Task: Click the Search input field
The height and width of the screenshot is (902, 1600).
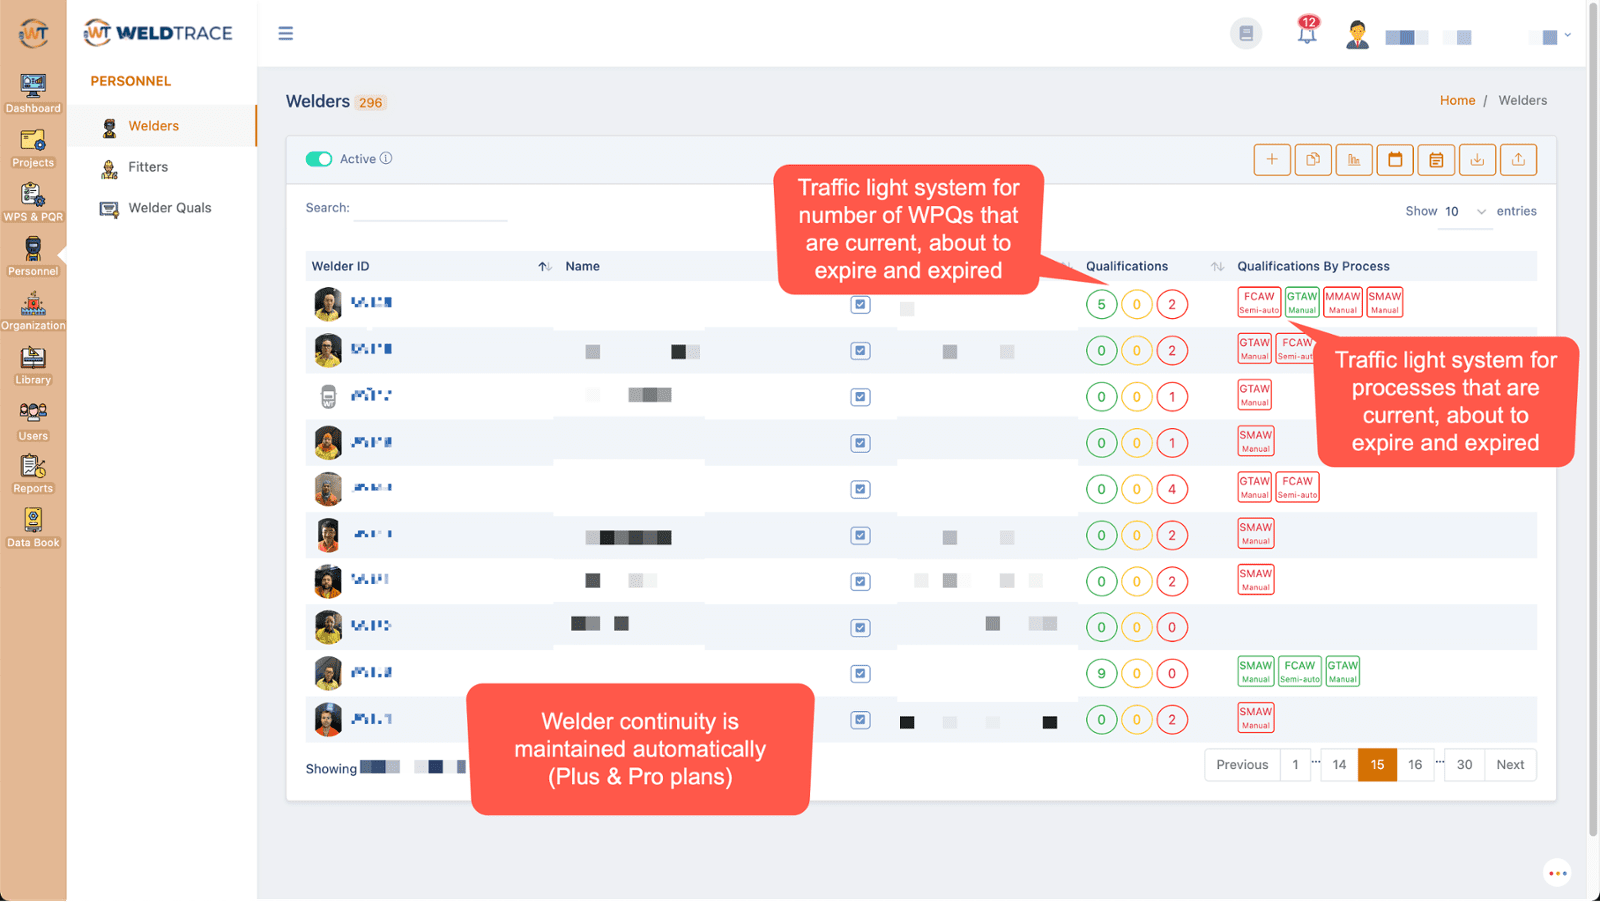Action: (431, 209)
